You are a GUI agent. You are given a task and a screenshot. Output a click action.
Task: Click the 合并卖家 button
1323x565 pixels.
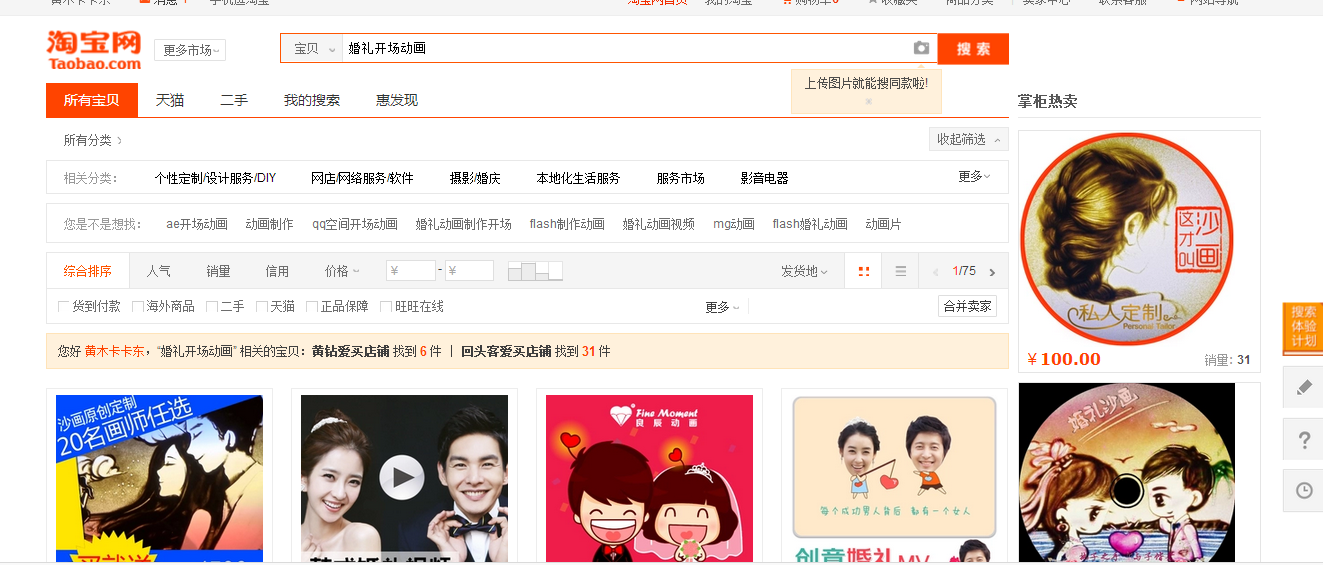pos(967,307)
